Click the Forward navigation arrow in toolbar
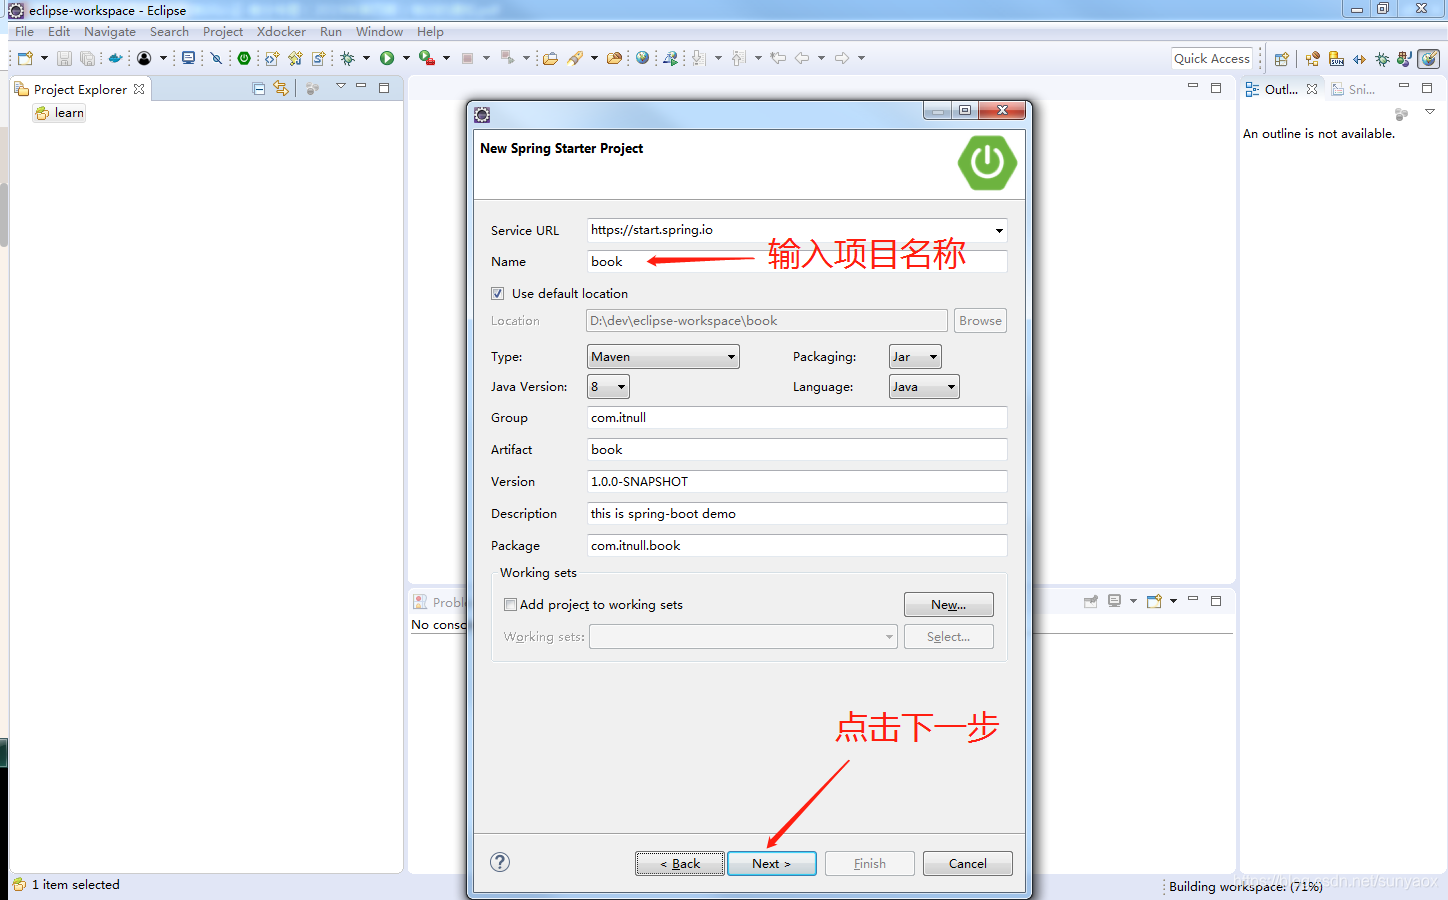 tap(842, 58)
